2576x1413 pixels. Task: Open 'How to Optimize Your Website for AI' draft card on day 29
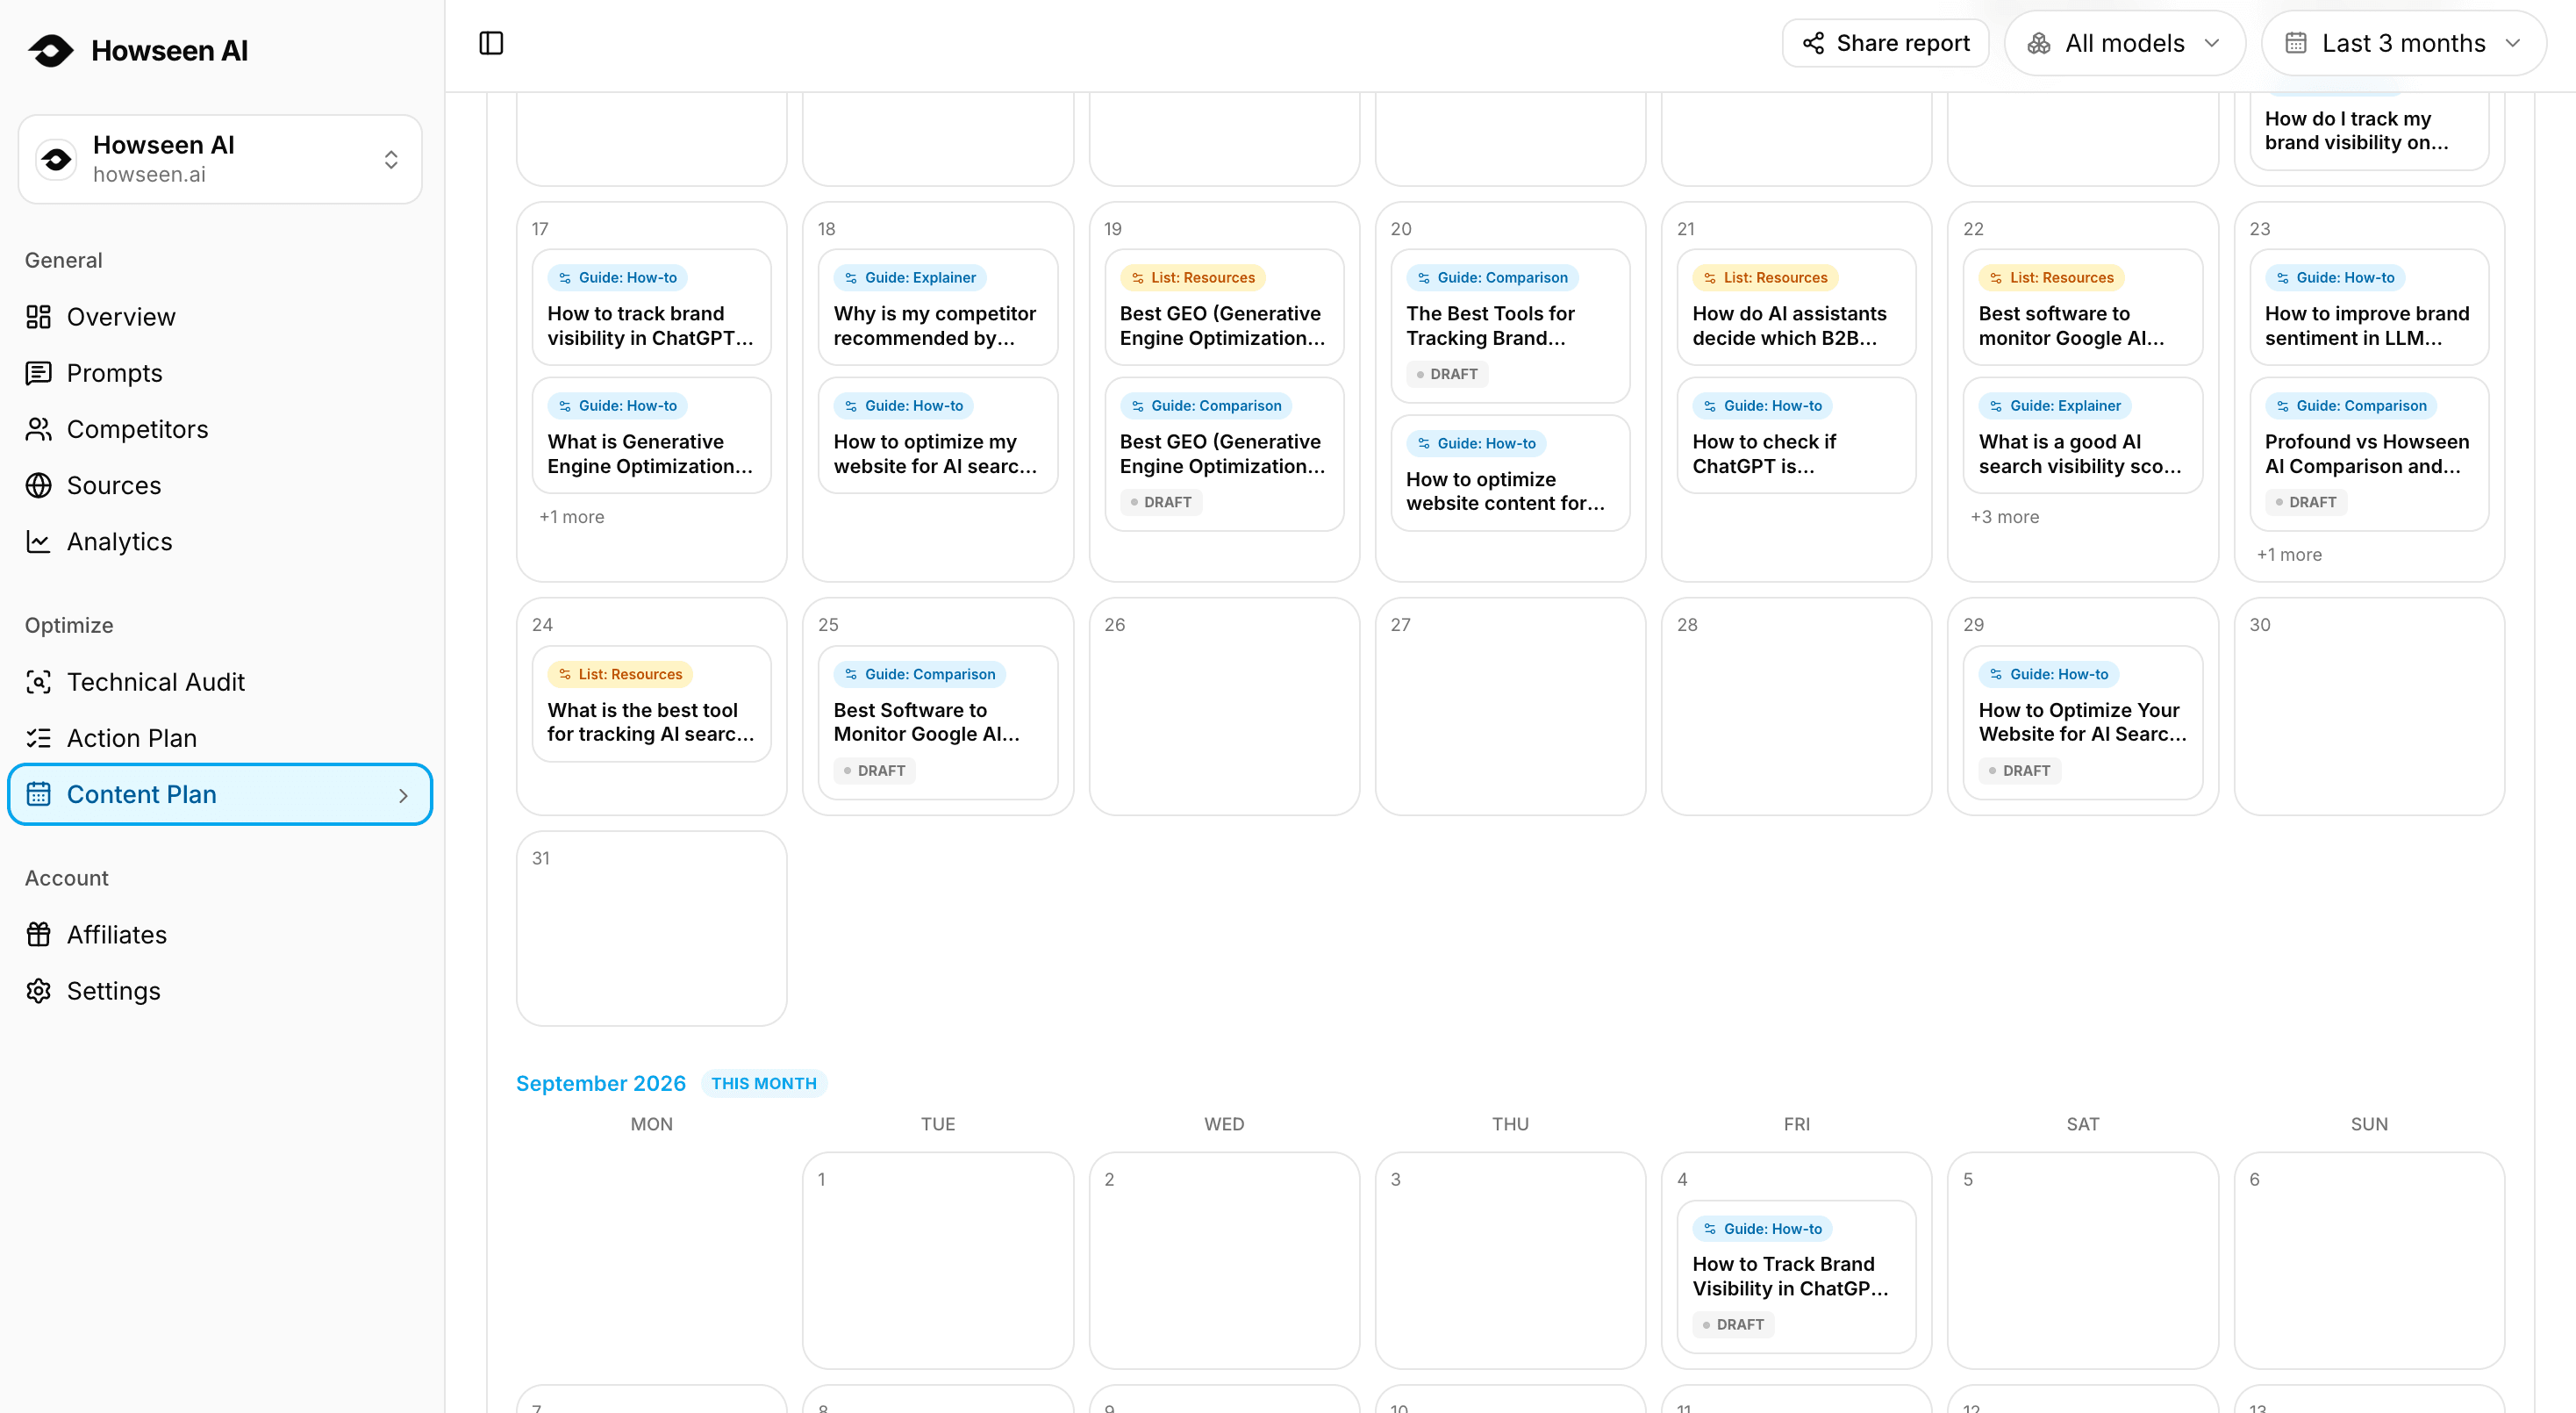[2083, 722]
